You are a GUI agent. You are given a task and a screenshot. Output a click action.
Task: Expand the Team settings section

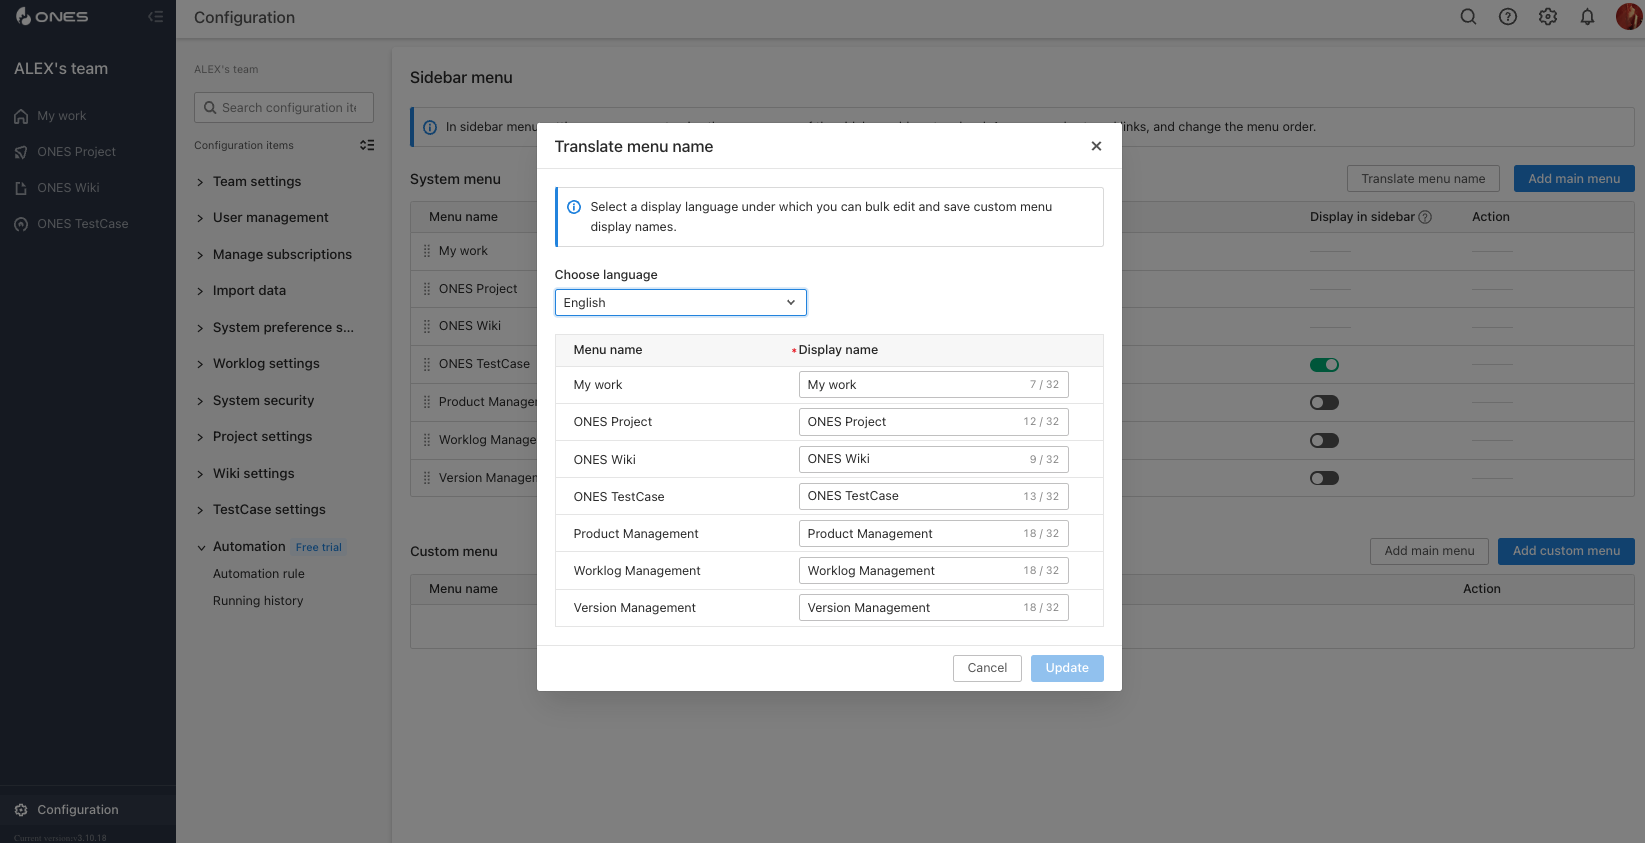click(257, 182)
